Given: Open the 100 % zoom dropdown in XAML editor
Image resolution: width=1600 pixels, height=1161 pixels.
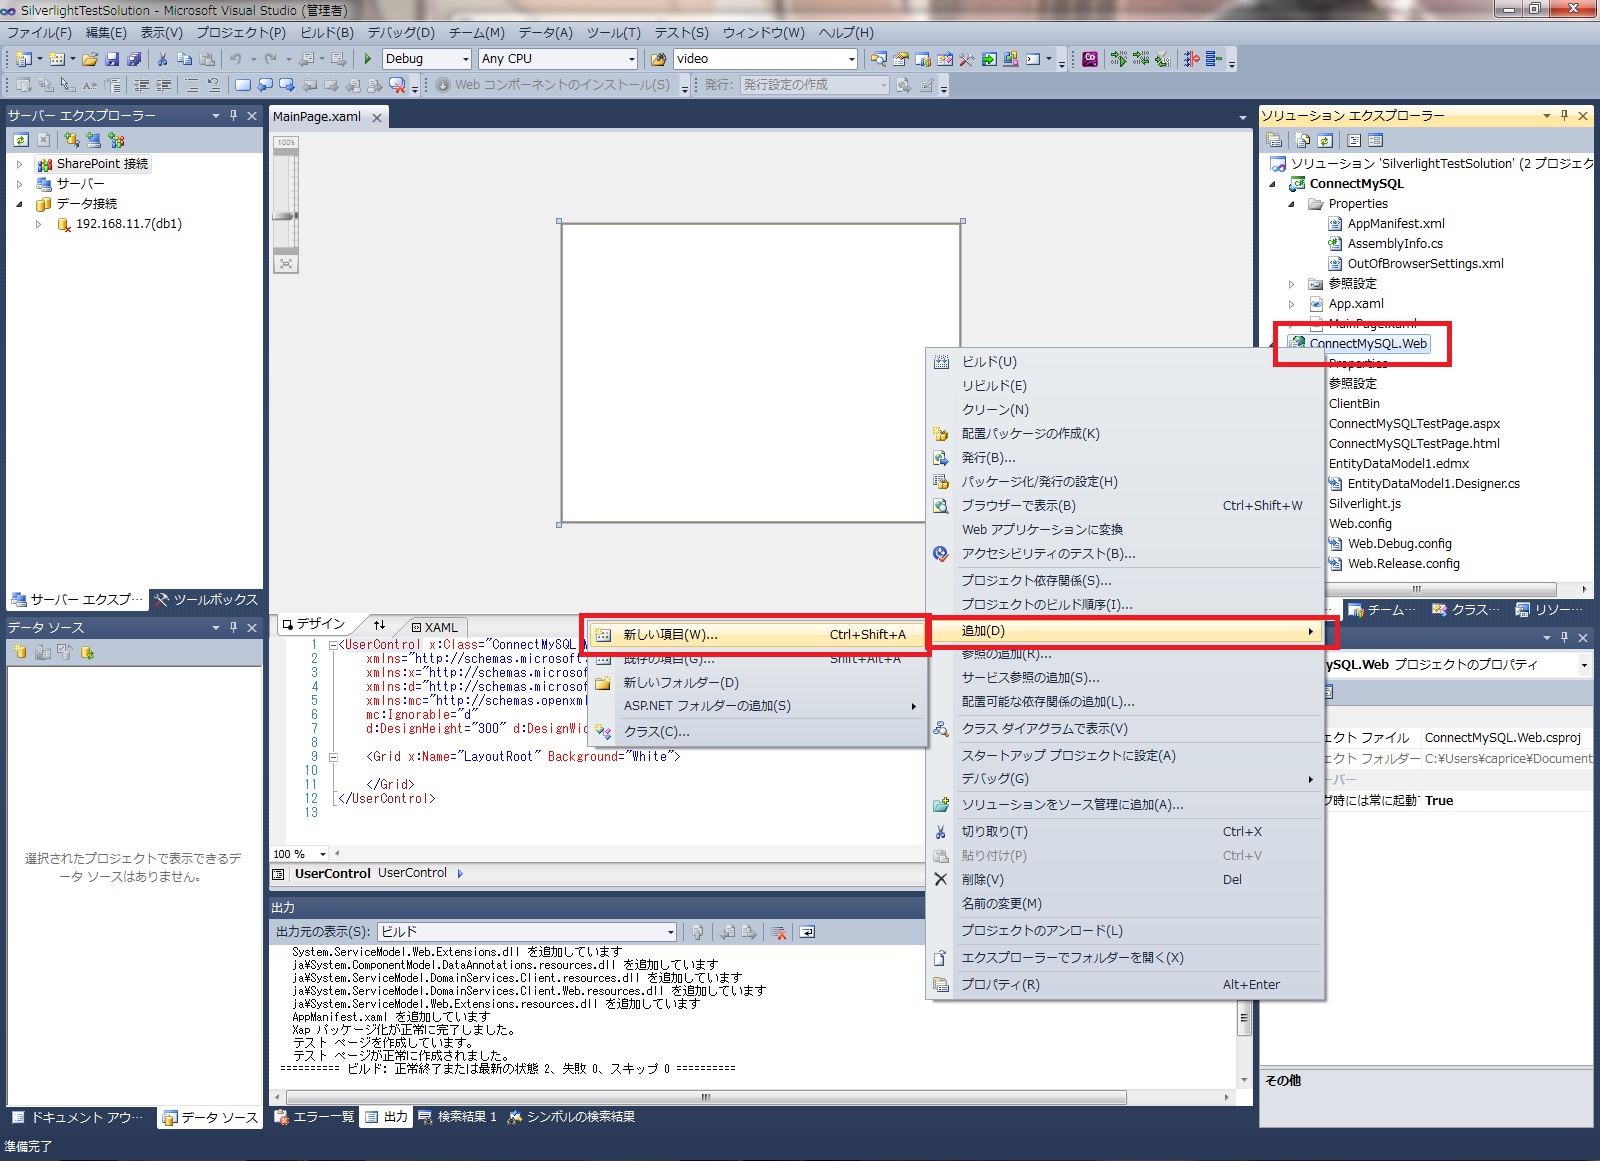Looking at the screenshot, I should 323,854.
